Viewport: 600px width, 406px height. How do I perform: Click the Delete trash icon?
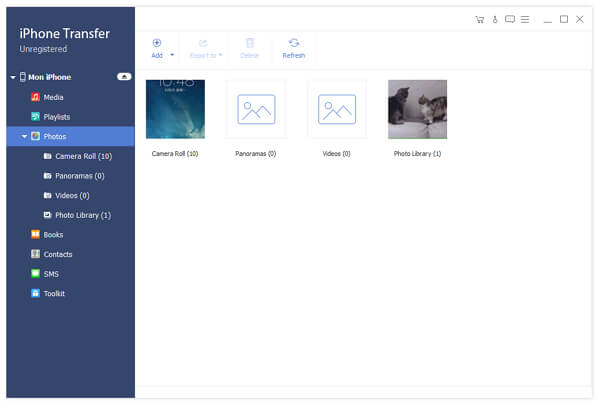pyautogui.click(x=250, y=43)
